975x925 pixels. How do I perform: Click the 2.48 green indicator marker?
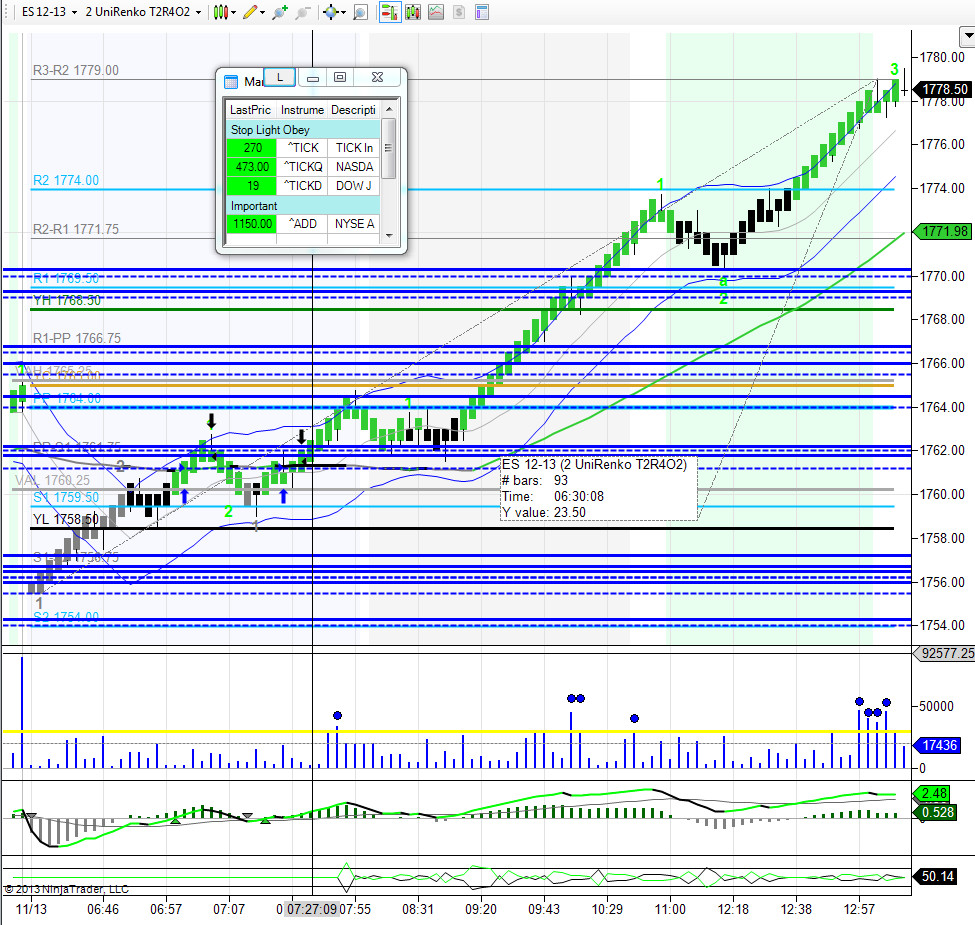933,793
